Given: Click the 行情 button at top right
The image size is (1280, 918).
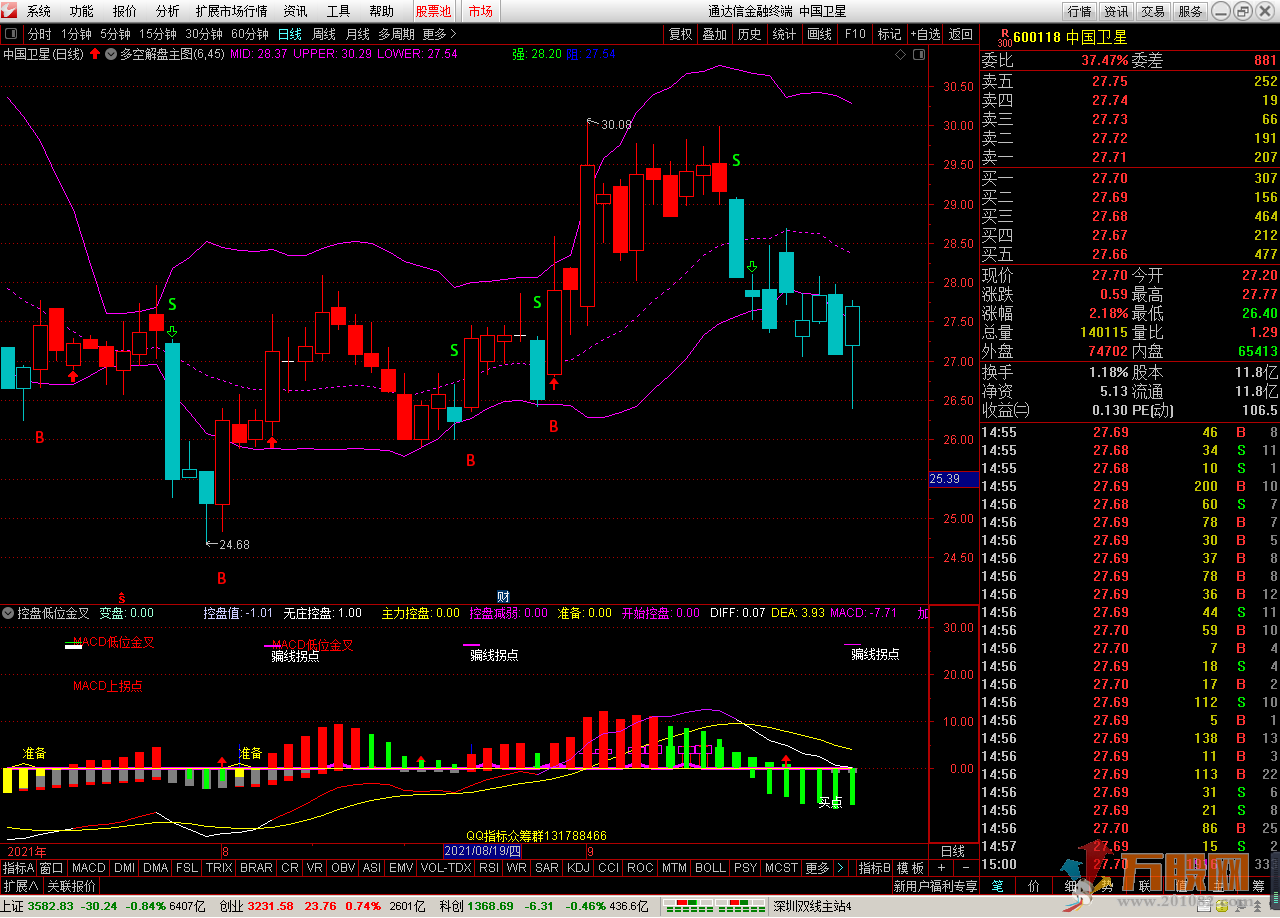Looking at the screenshot, I should tap(1079, 11).
